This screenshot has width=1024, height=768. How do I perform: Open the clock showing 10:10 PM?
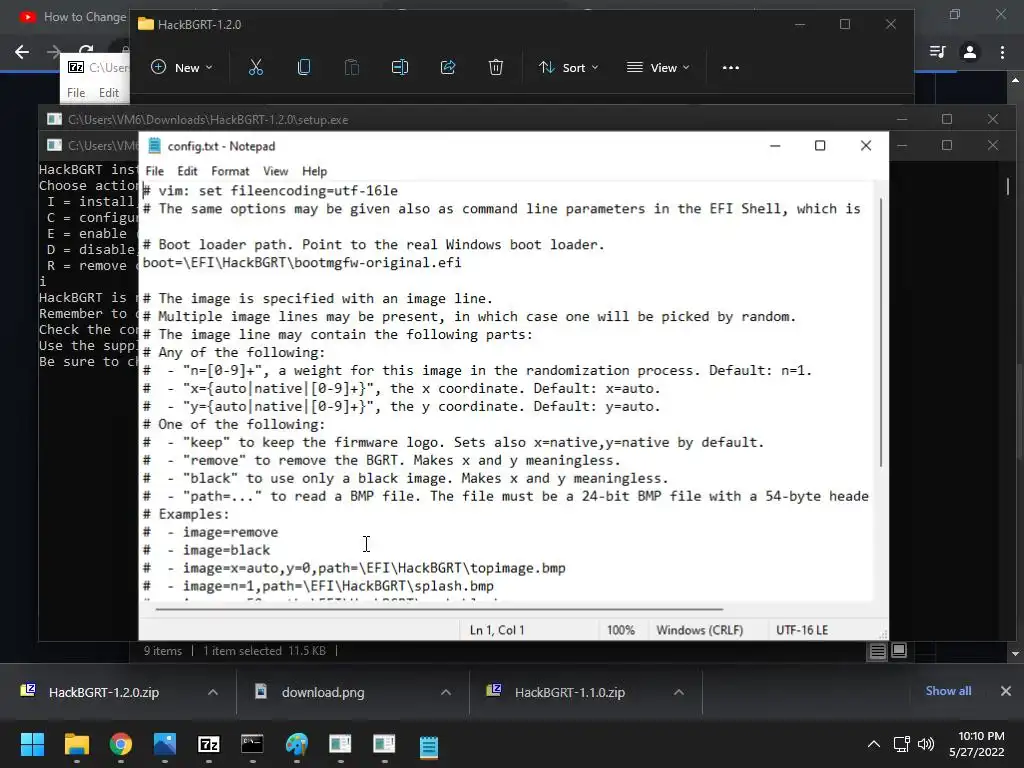coord(976,744)
